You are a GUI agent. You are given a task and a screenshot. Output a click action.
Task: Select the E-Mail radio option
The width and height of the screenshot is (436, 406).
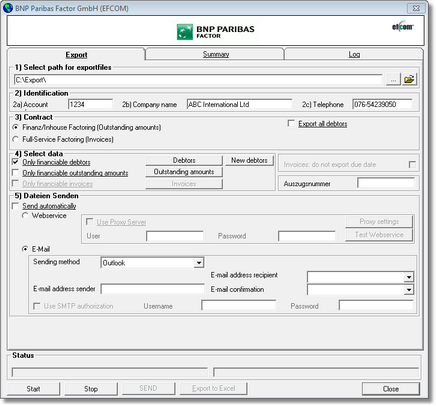click(25, 249)
